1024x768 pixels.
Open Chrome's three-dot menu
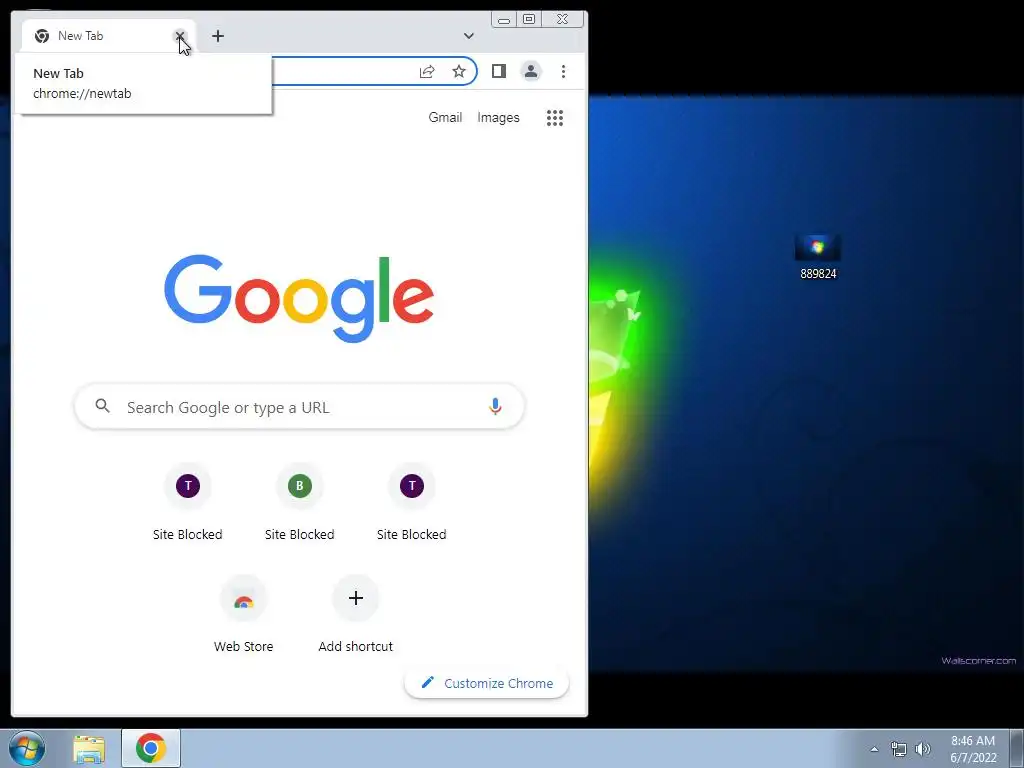click(563, 71)
